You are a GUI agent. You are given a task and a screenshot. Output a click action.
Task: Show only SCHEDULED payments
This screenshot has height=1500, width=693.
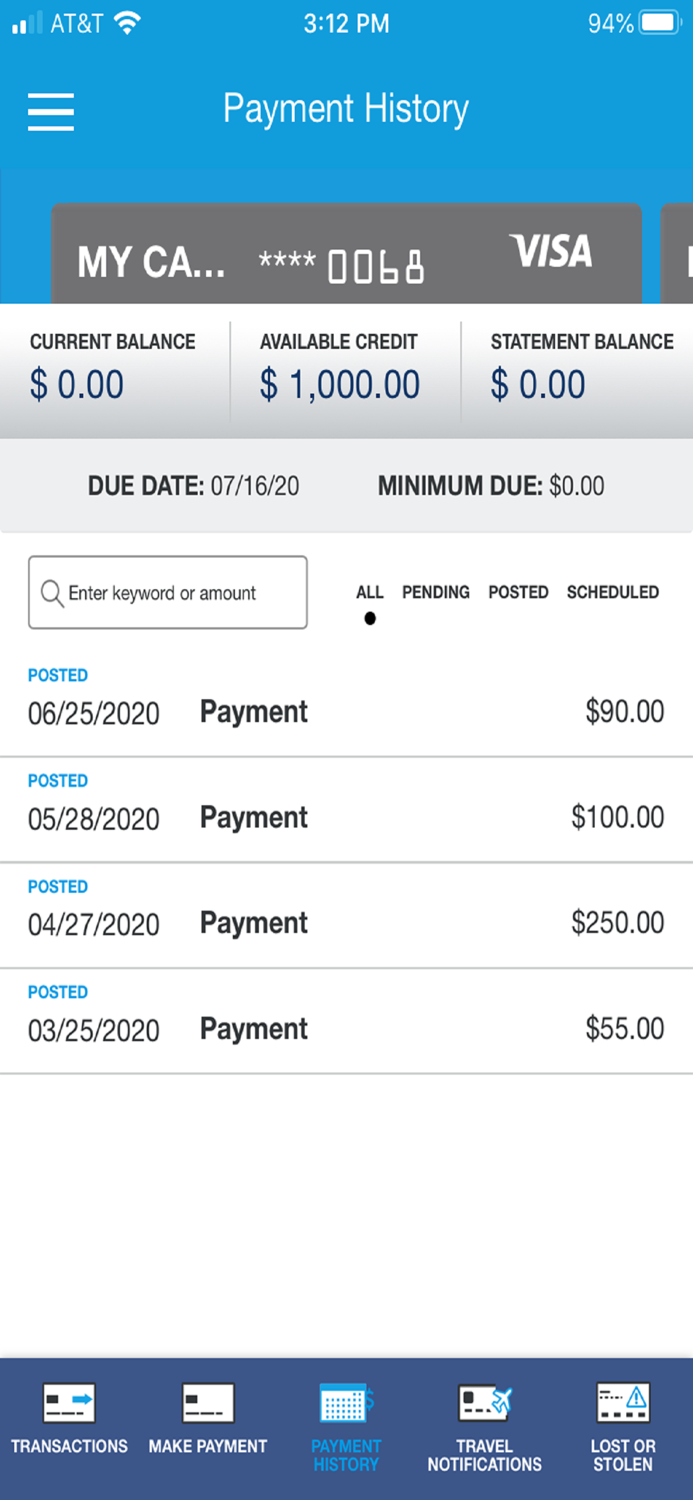tap(612, 592)
